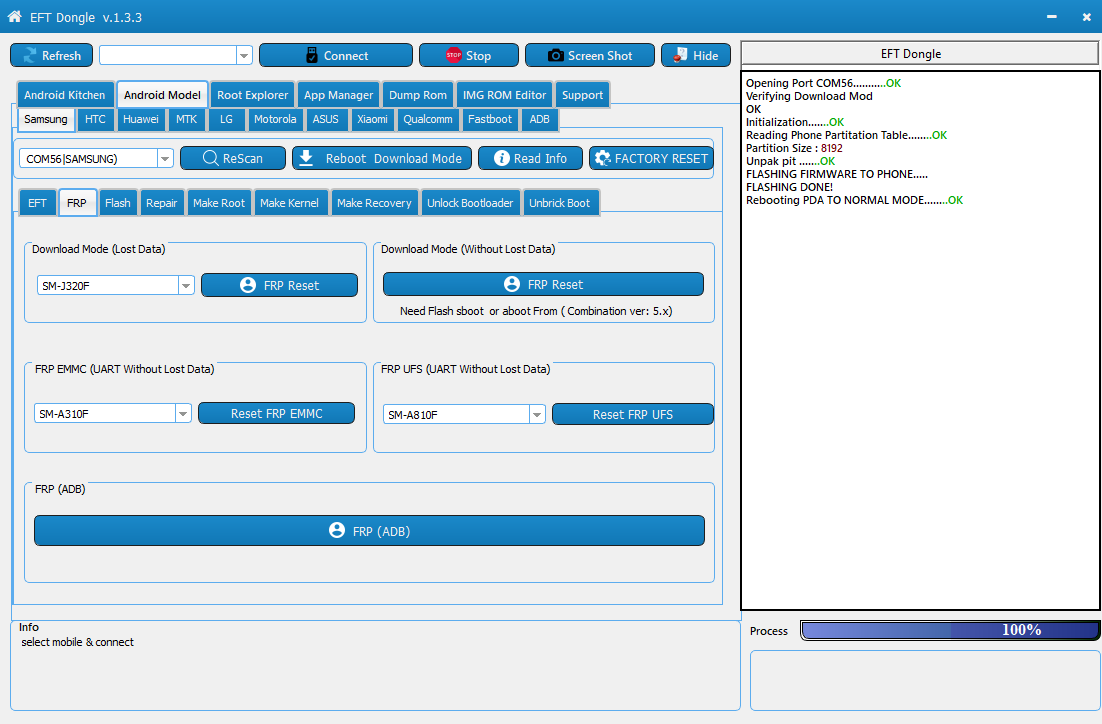Select the LG brand tab
This screenshot has height=724, width=1102.
pos(226,119)
